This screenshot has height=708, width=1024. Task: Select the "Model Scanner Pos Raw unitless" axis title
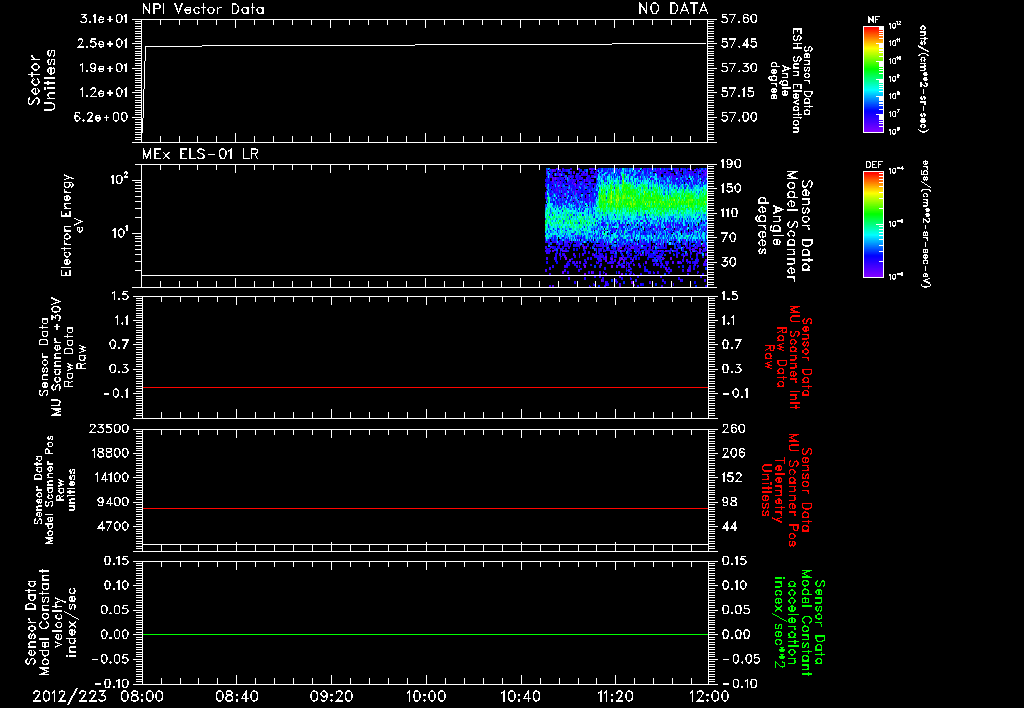pyautogui.click(x=55, y=490)
